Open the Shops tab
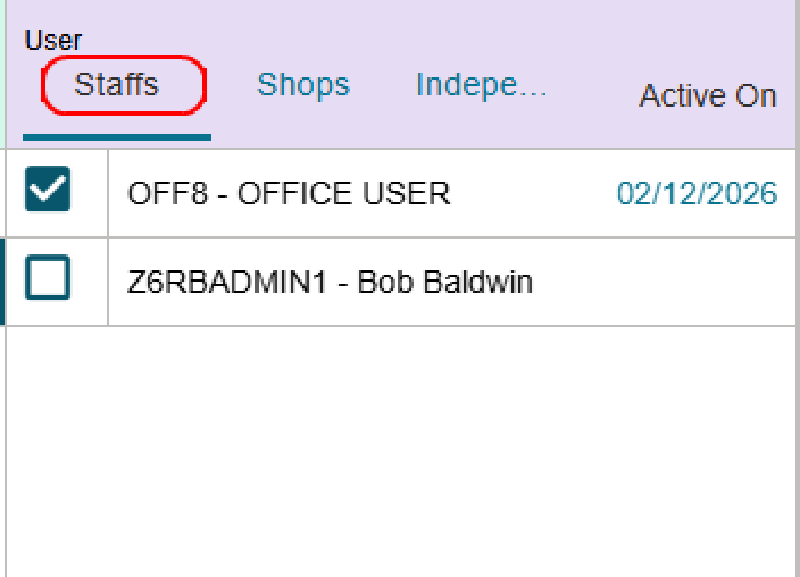 click(x=303, y=85)
